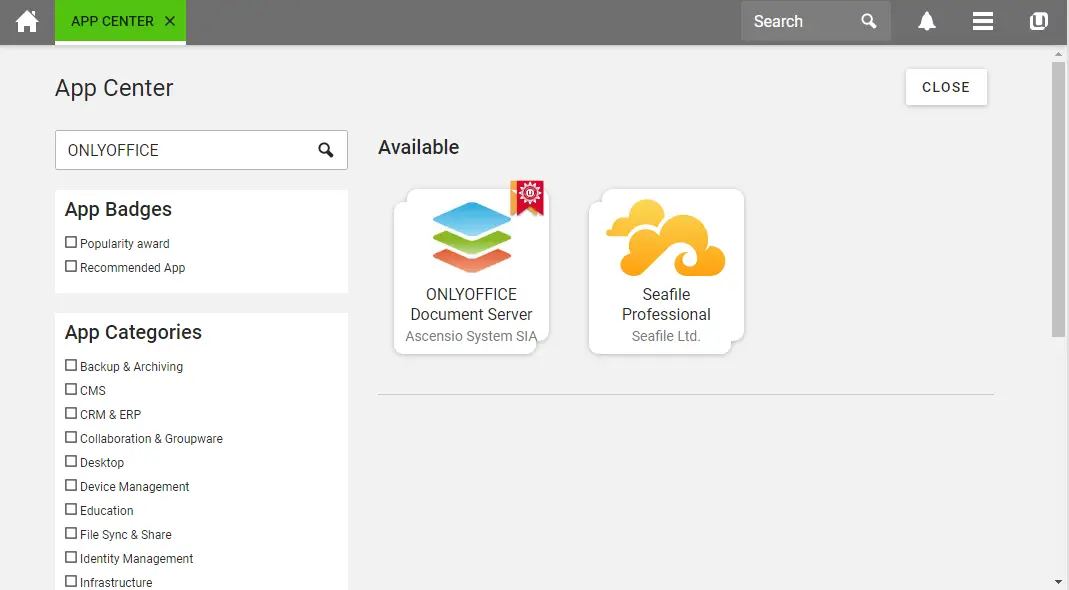Switch to the APP CENTER tab

click(110, 18)
